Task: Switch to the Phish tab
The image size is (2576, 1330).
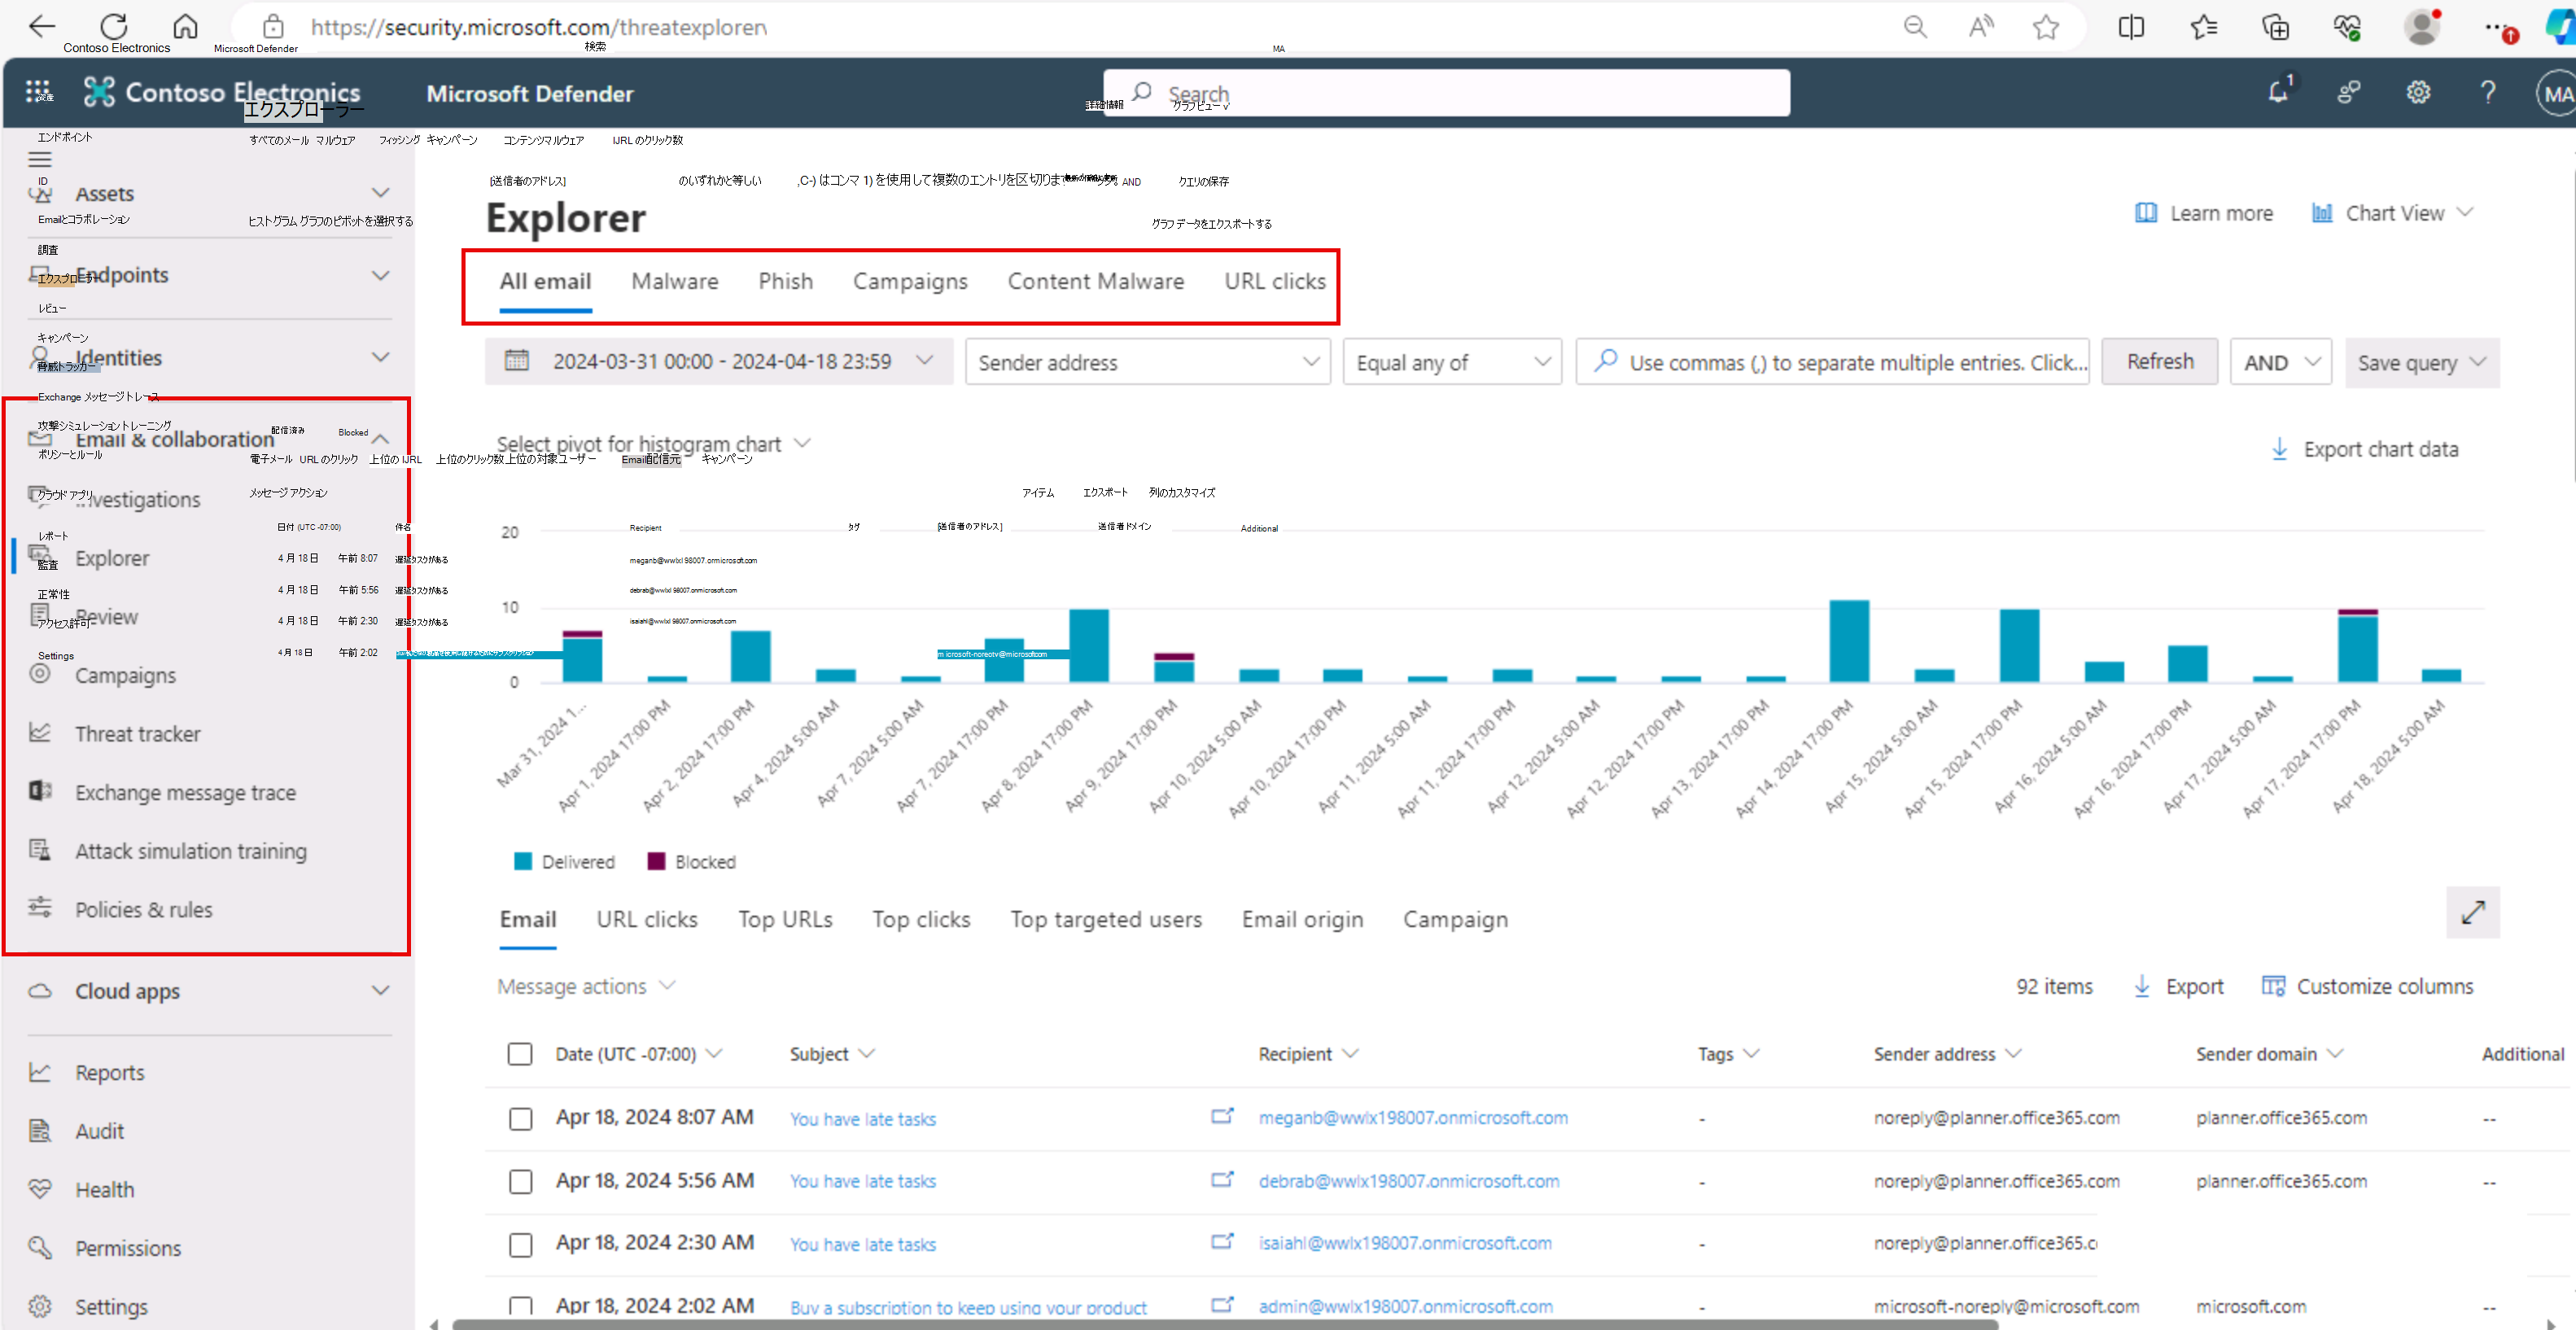Action: pyautogui.click(x=785, y=281)
